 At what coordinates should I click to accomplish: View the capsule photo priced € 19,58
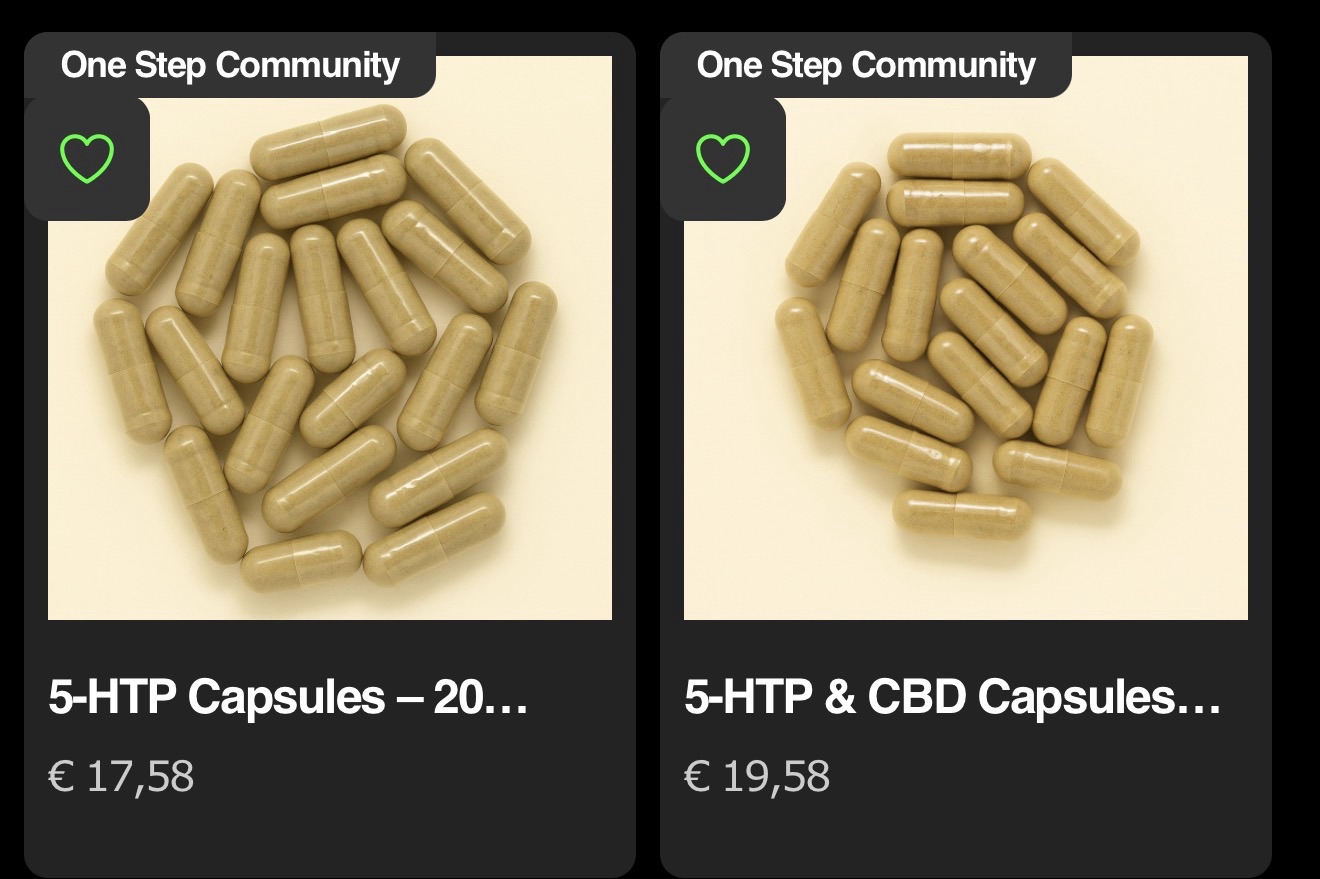[966, 400]
